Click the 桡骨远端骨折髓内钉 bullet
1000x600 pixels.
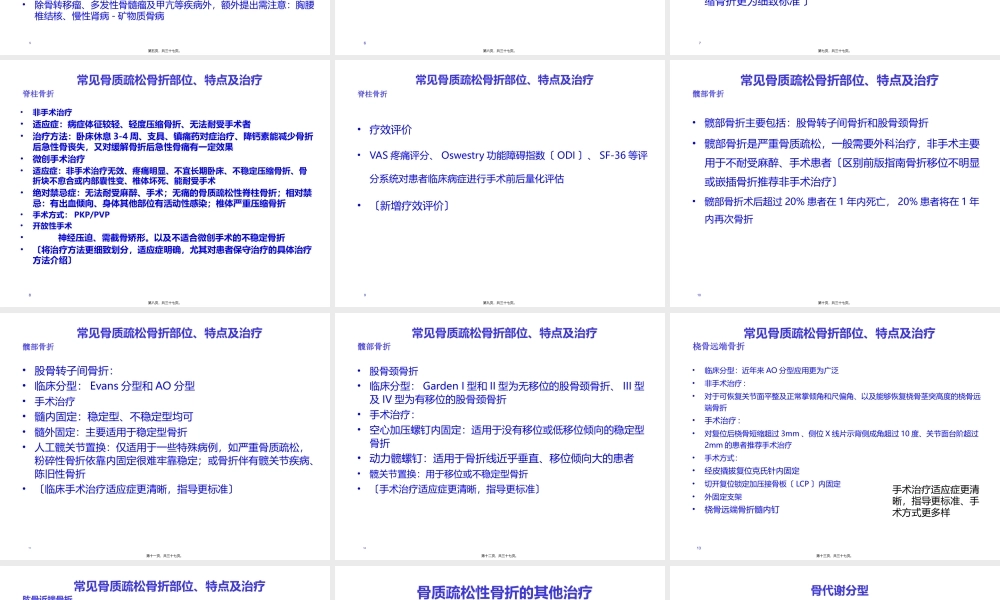[742, 509]
